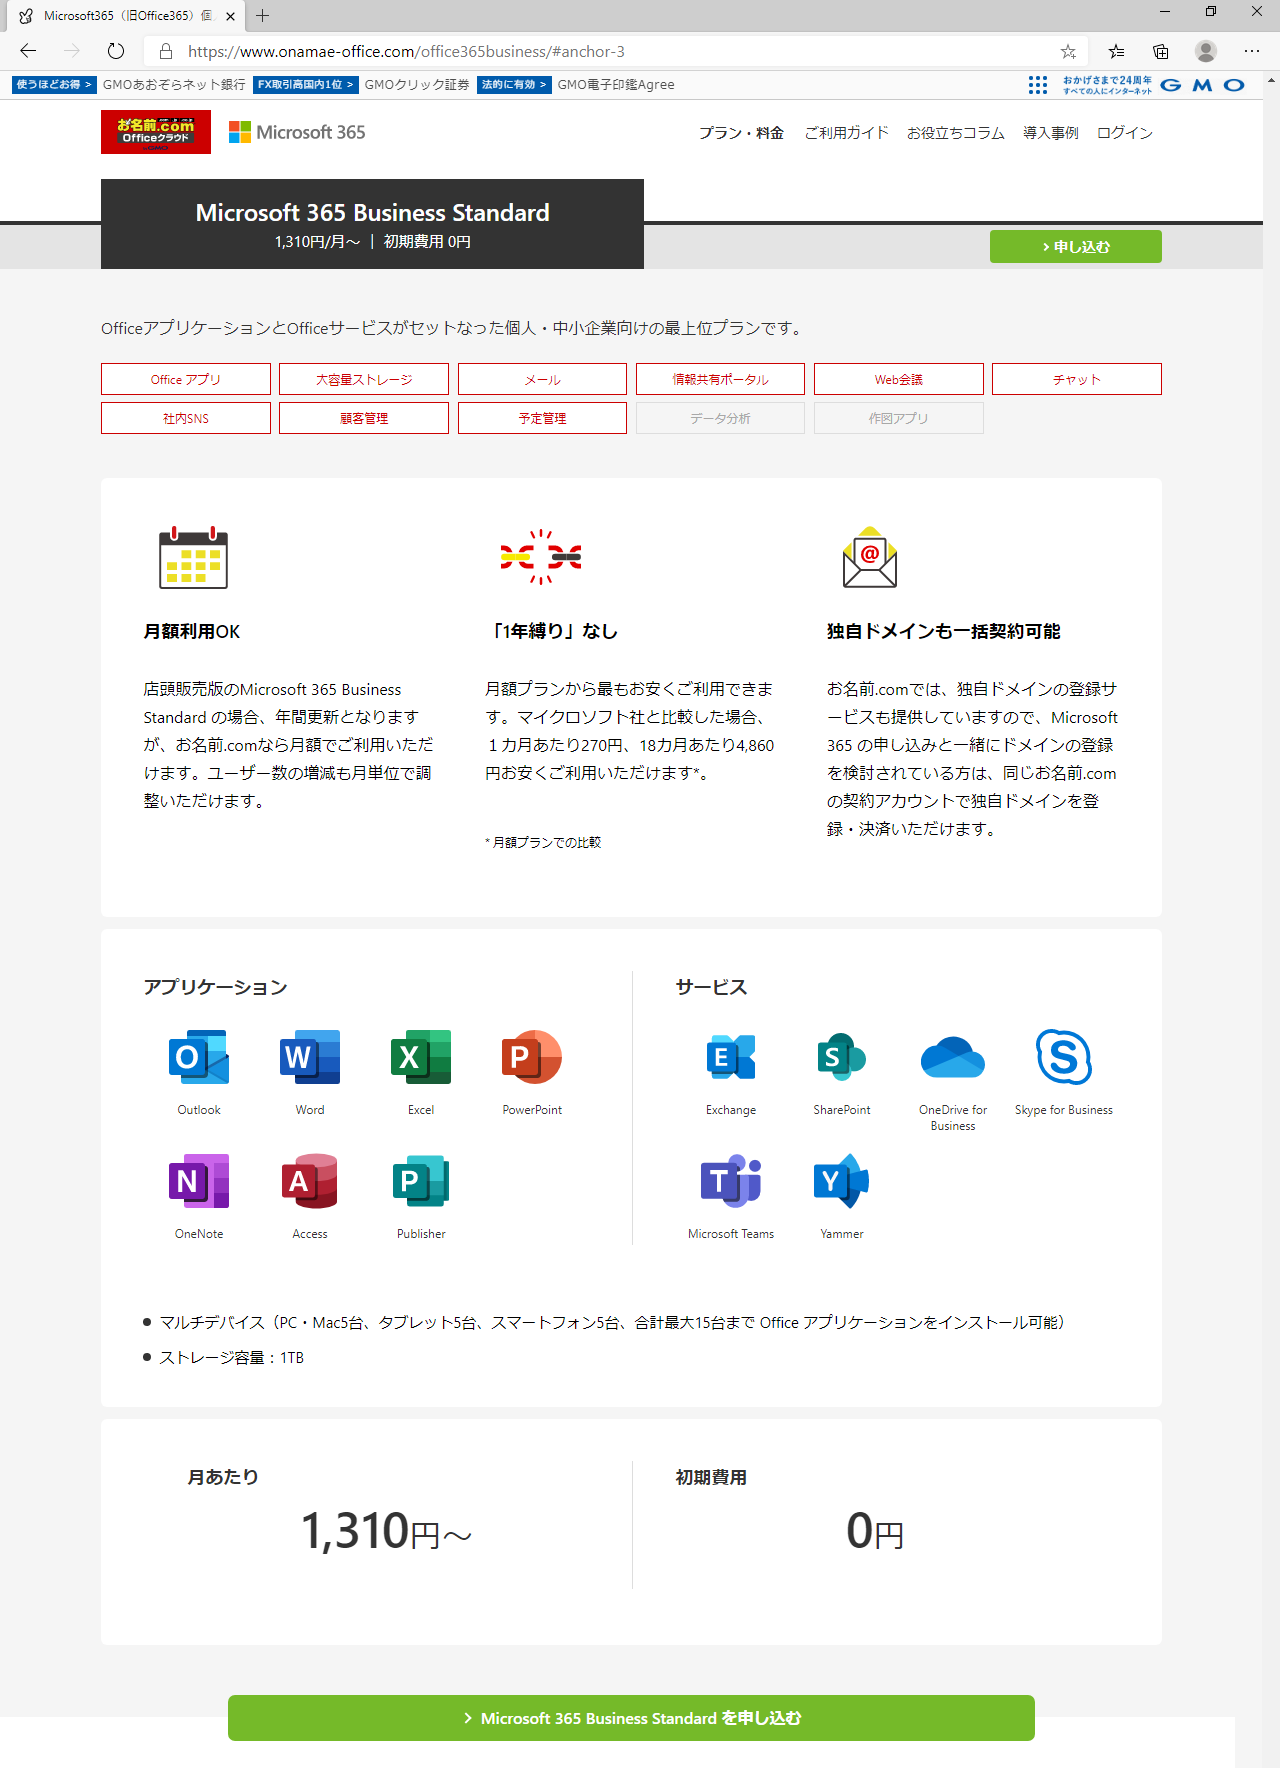Click the お名前.com Officeクラウド logo
Image resolution: width=1280 pixels, height=1768 pixels.
pyautogui.click(x=156, y=132)
